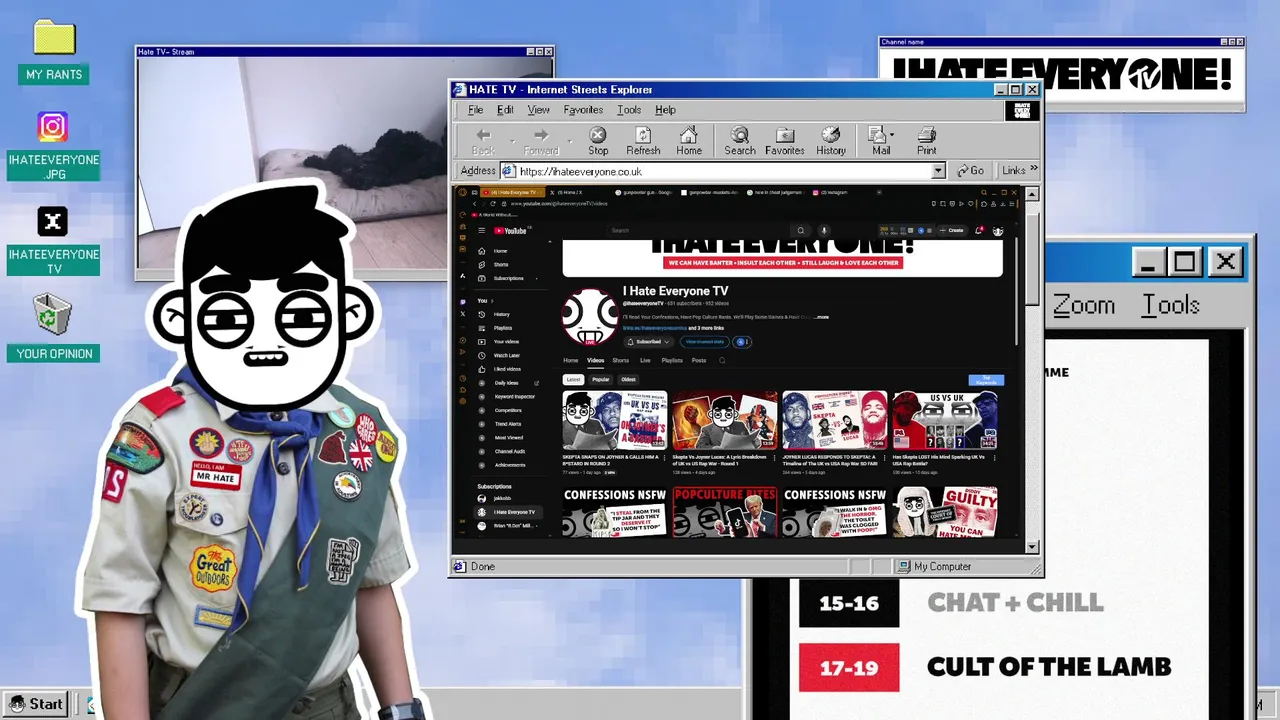
Task: Open the YouTube hamburger menu icon
Action: pyautogui.click(x=481, y=231)
